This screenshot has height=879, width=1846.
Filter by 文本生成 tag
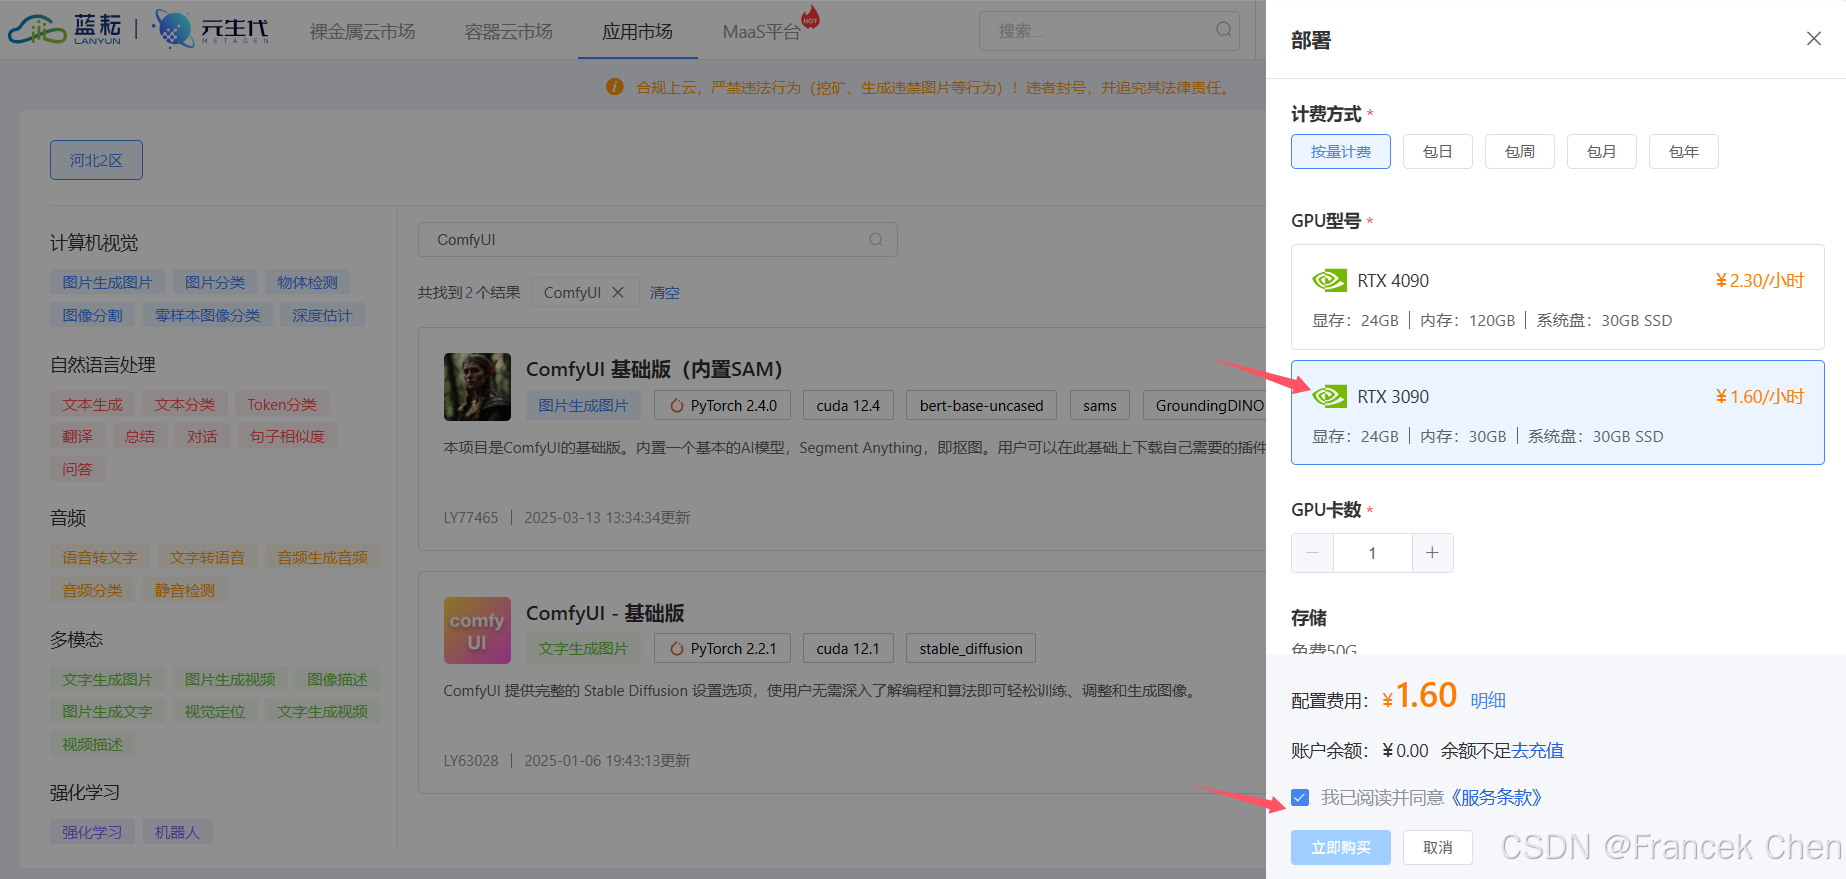(92, 405)
